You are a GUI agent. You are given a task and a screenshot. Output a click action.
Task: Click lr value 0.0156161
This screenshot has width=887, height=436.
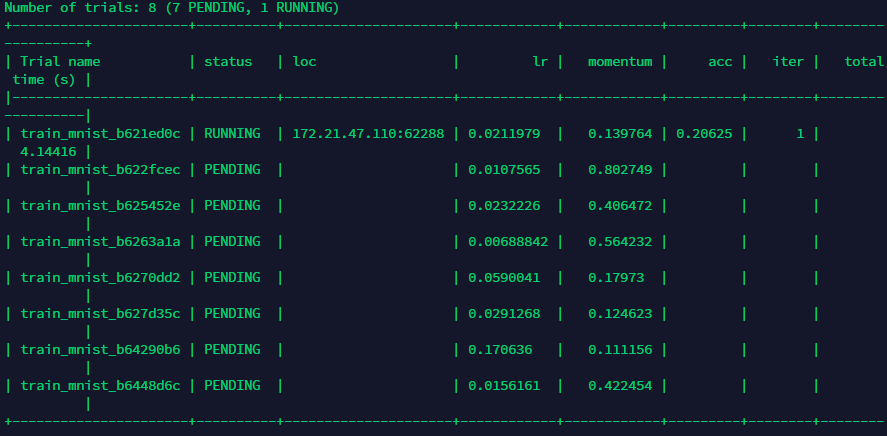coord(504,386)
